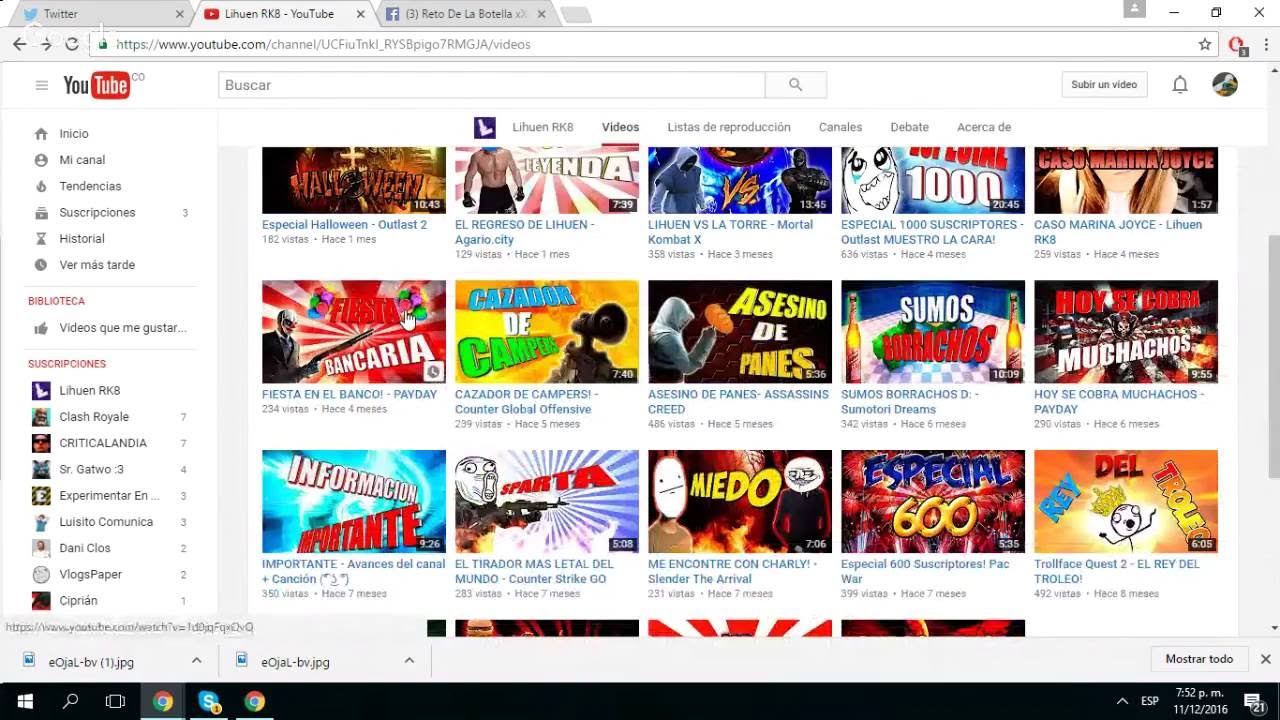Click the liked videos thumbs-up icon

[41, 328]
